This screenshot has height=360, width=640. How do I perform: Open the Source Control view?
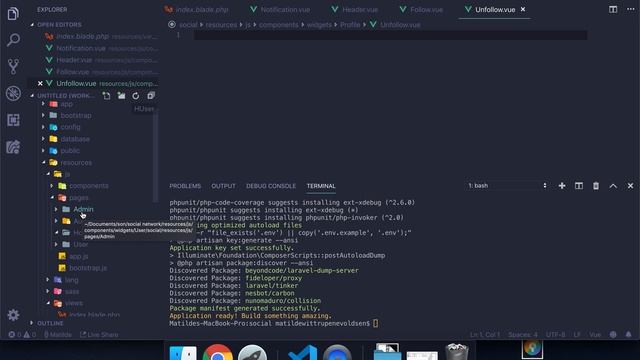tap(13, 67)
